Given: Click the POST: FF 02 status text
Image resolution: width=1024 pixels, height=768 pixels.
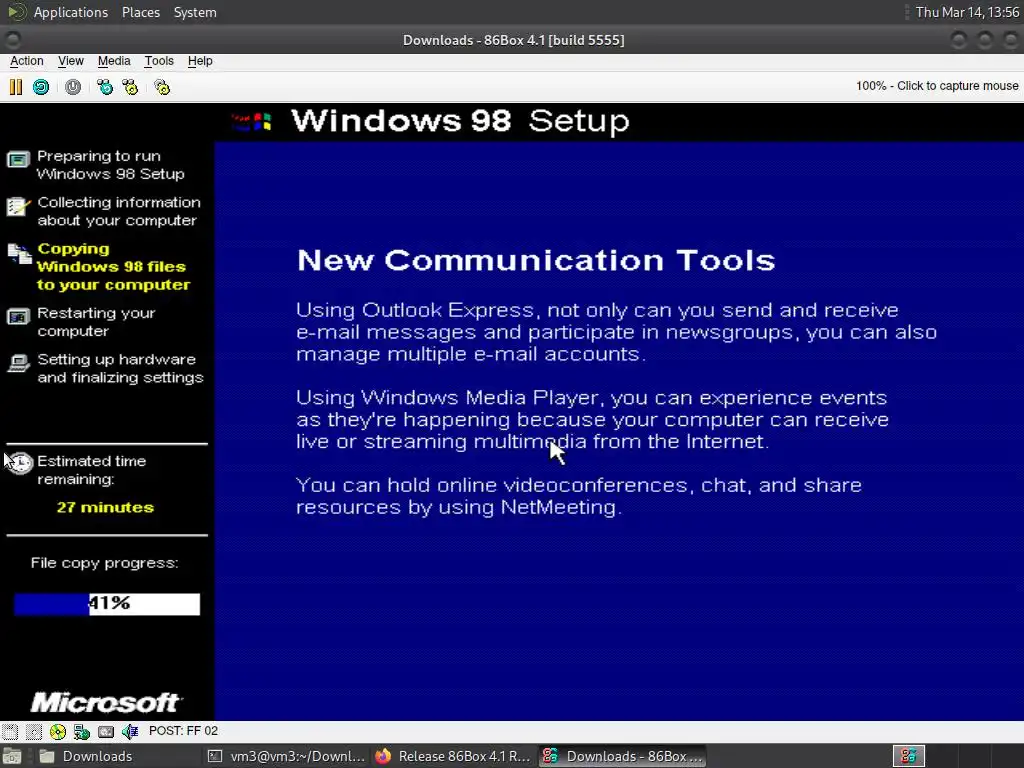Looking at the screenshot, I should click(x=184, y=731).
